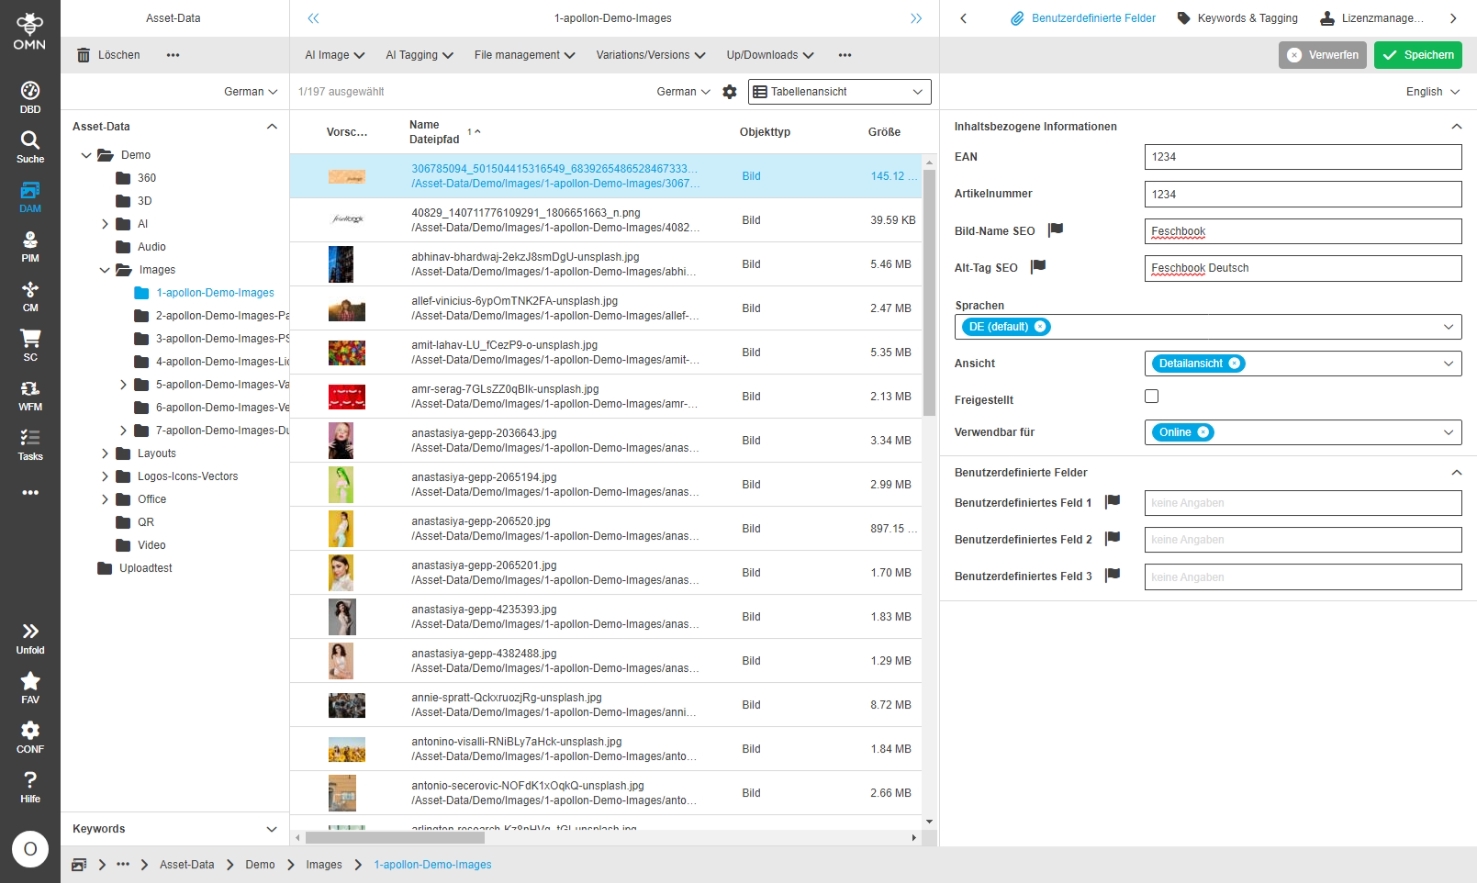Open FAV favorites star icon

[x=30, y=687]
